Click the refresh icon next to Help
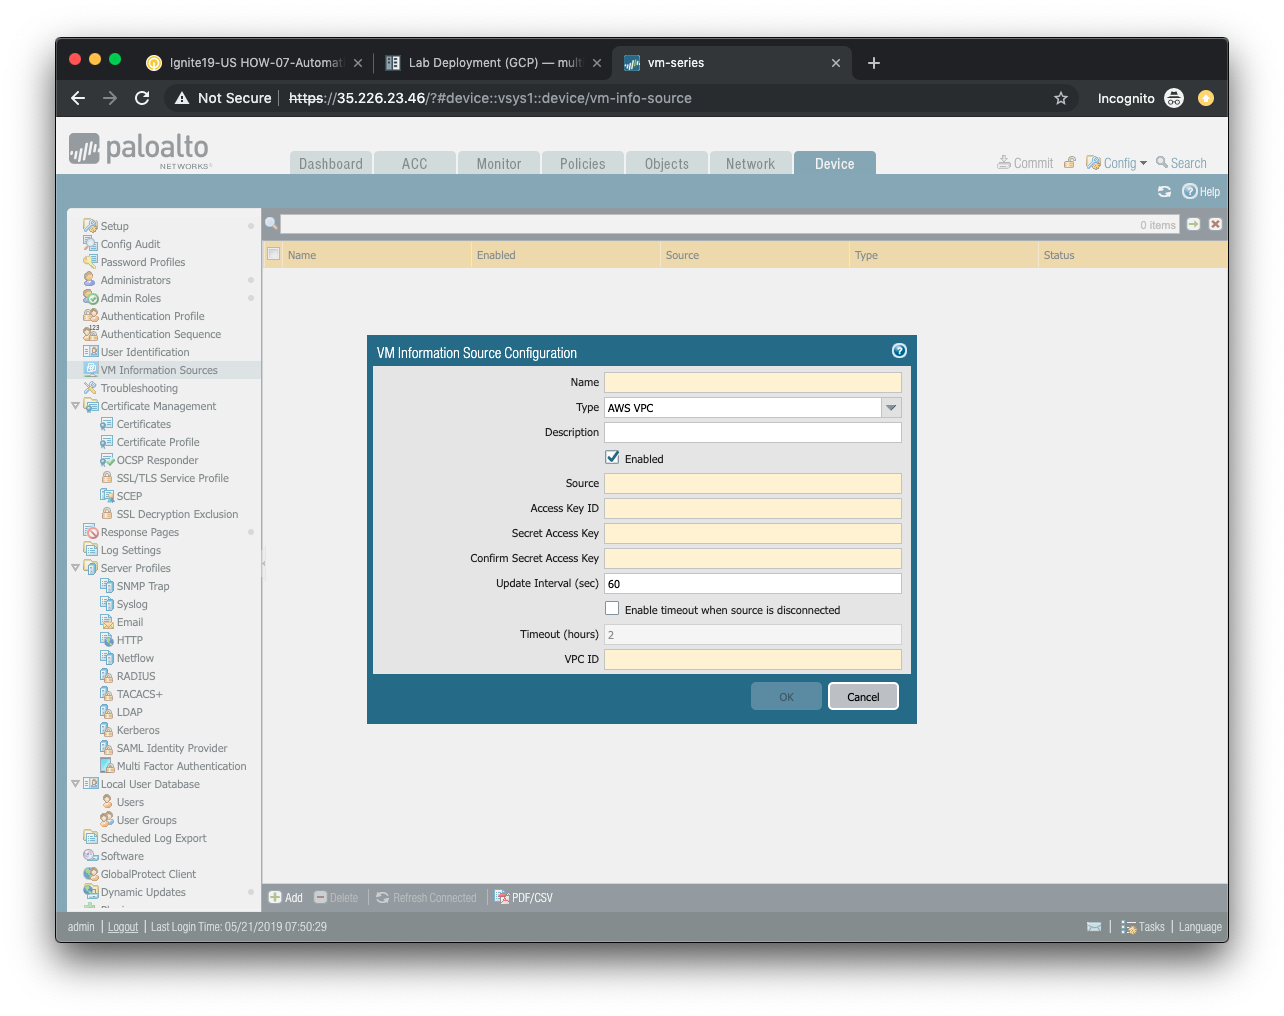Image resolution: width=1284 pixels, height=1016 pixels. (x=1164, y=192)
